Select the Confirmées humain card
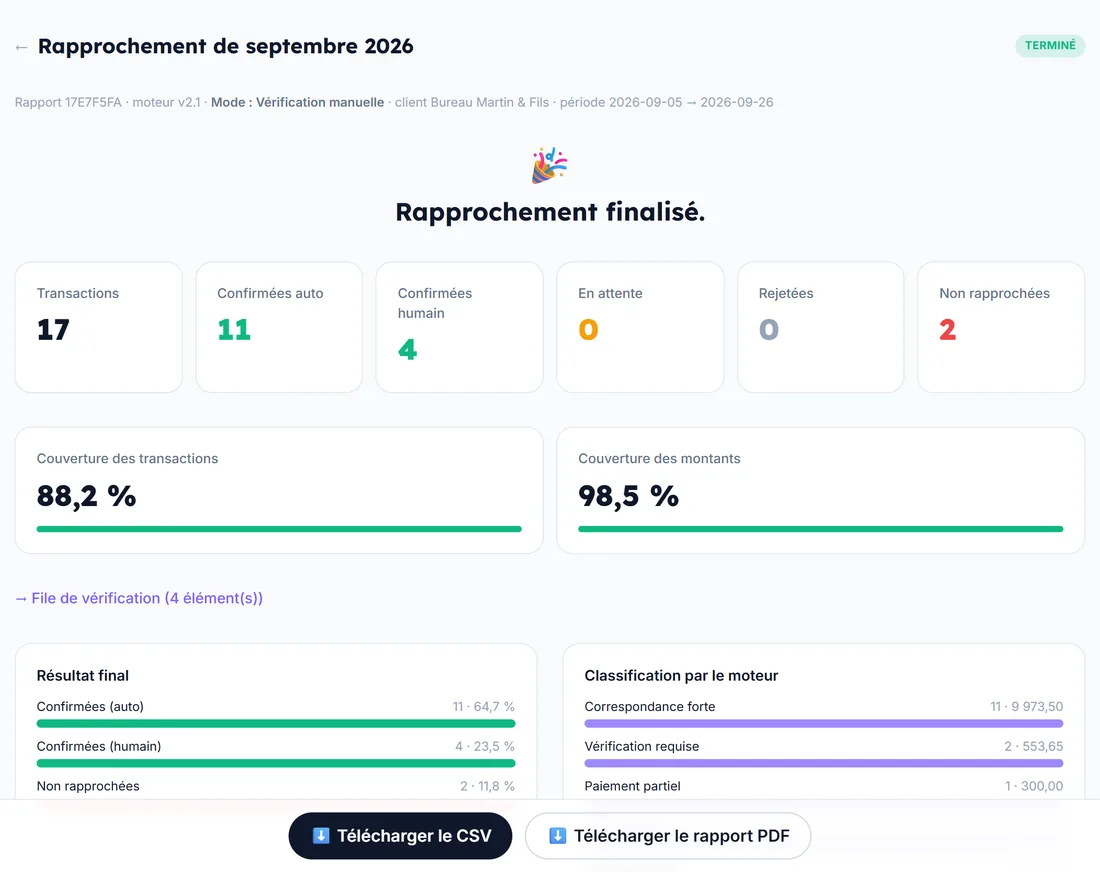 tap(460, 327)
